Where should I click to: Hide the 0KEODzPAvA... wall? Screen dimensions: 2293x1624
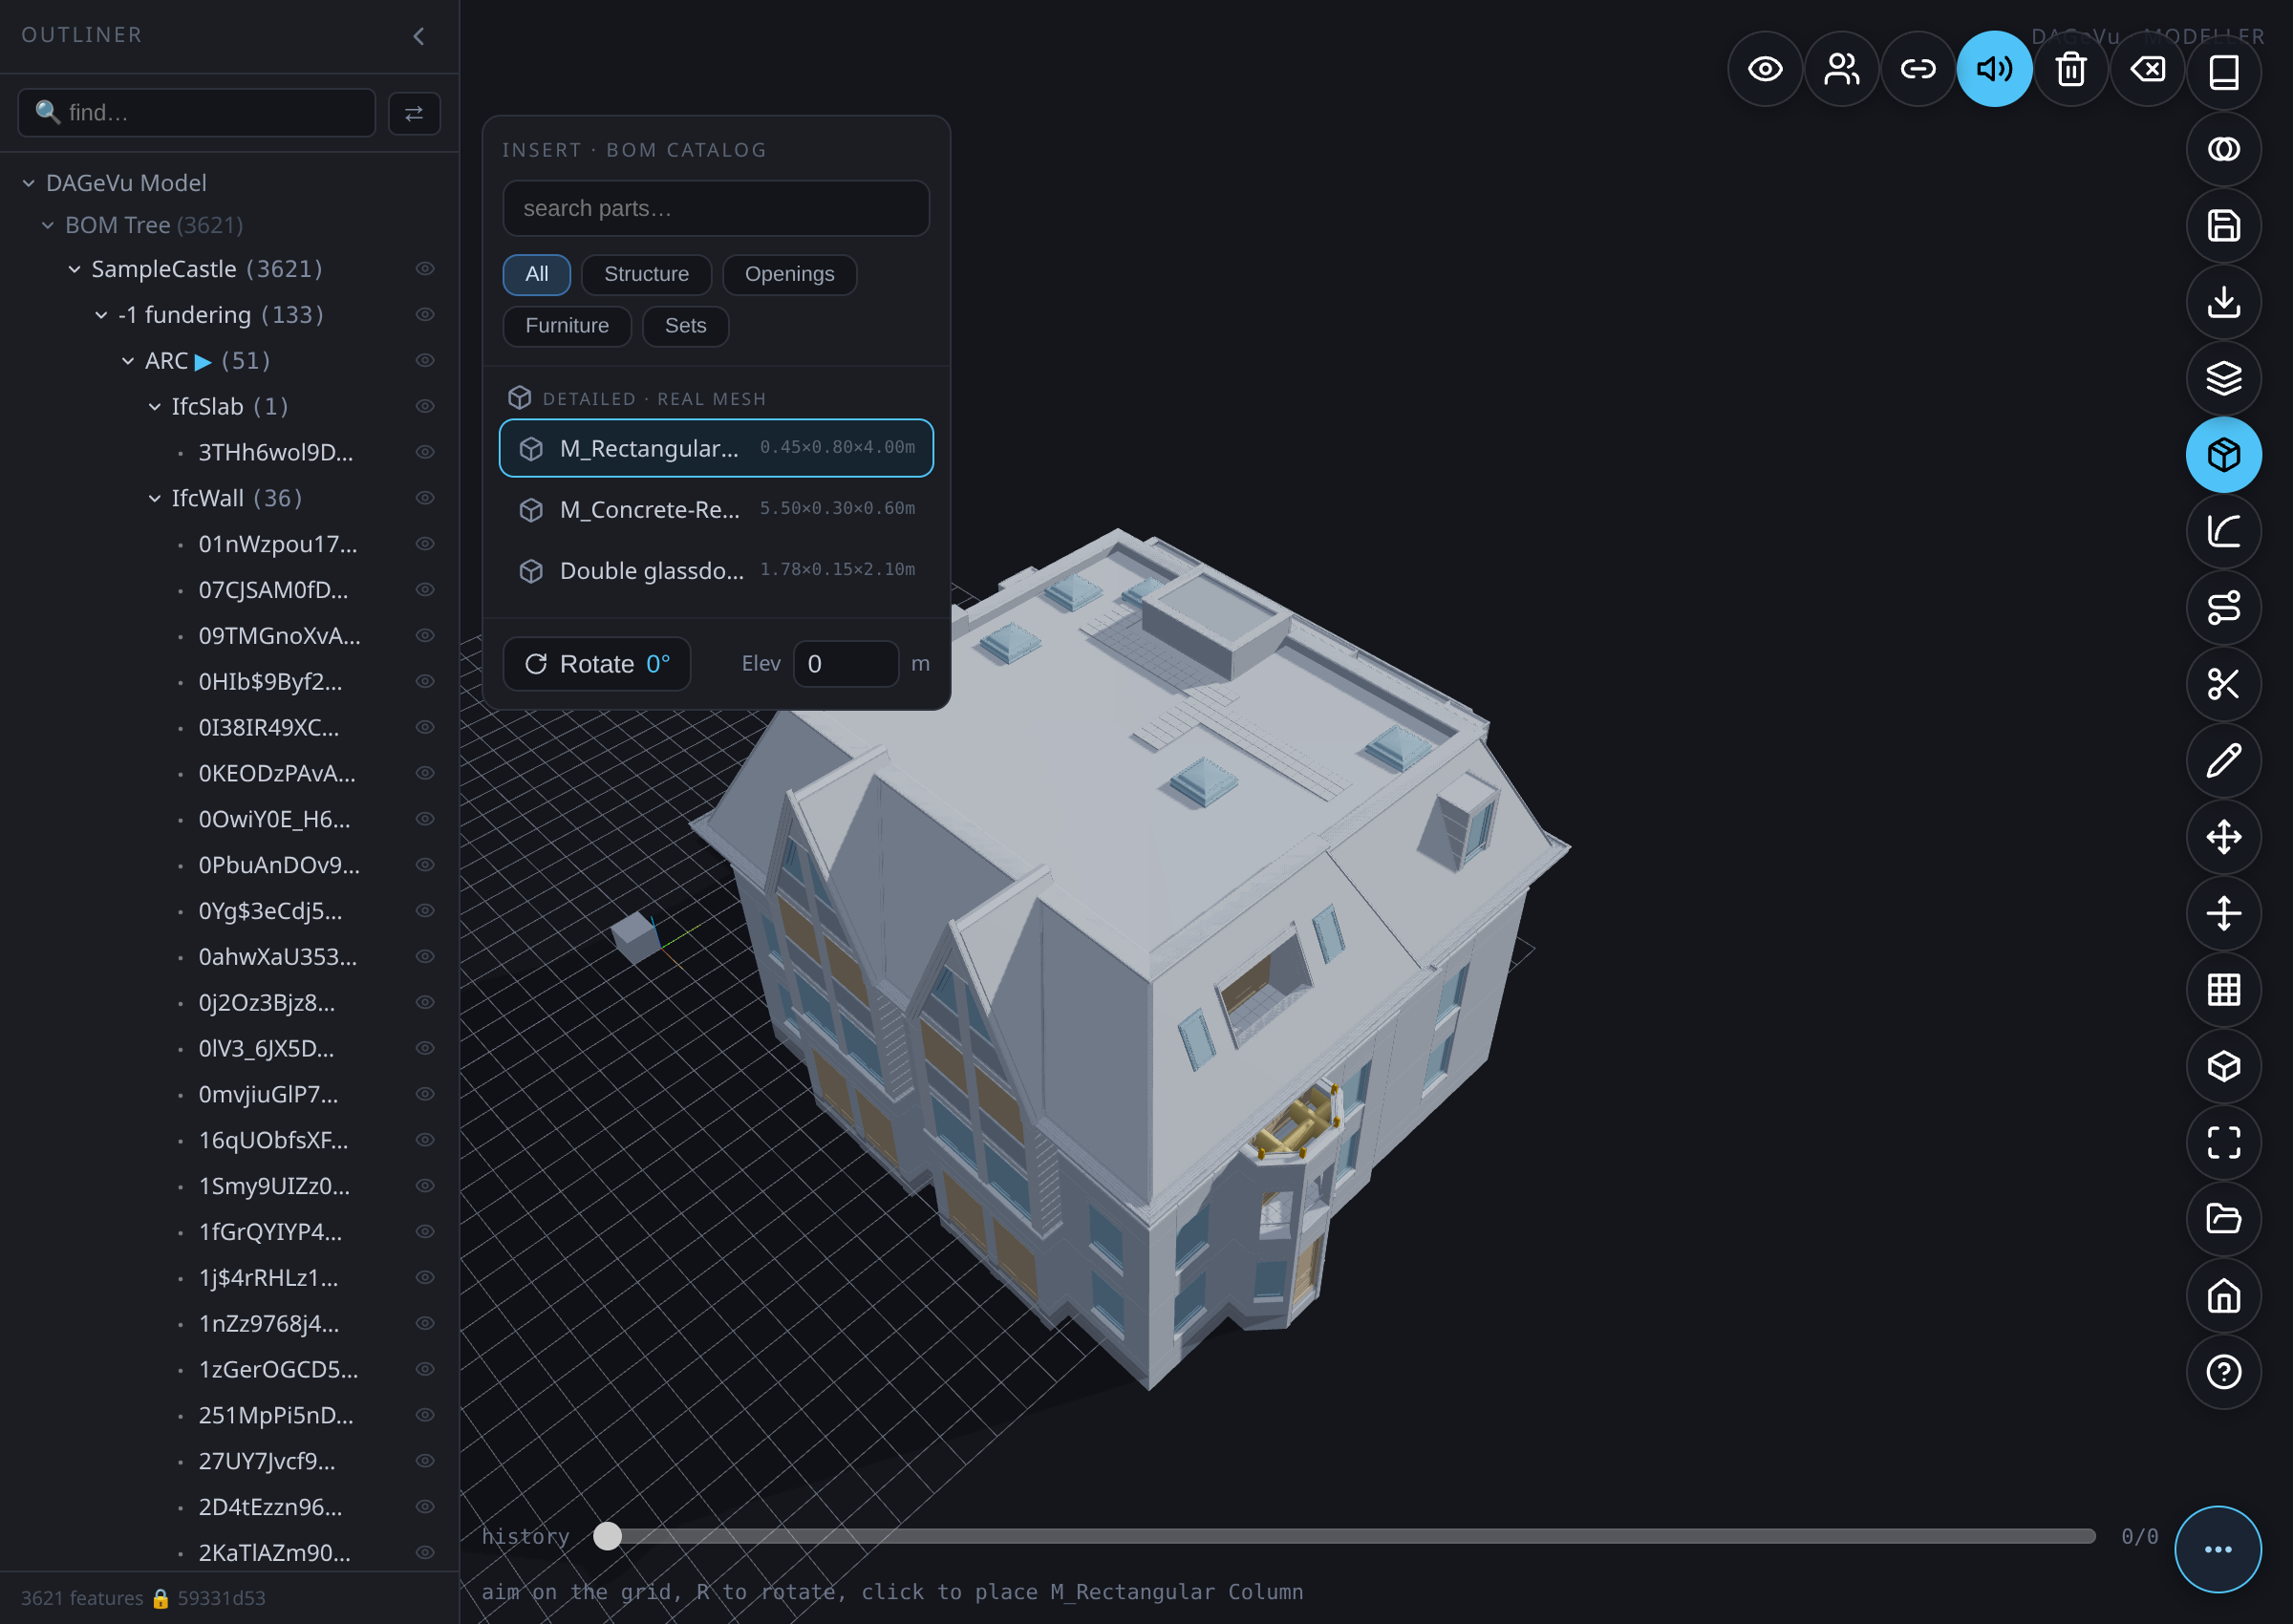coord(425,774)
